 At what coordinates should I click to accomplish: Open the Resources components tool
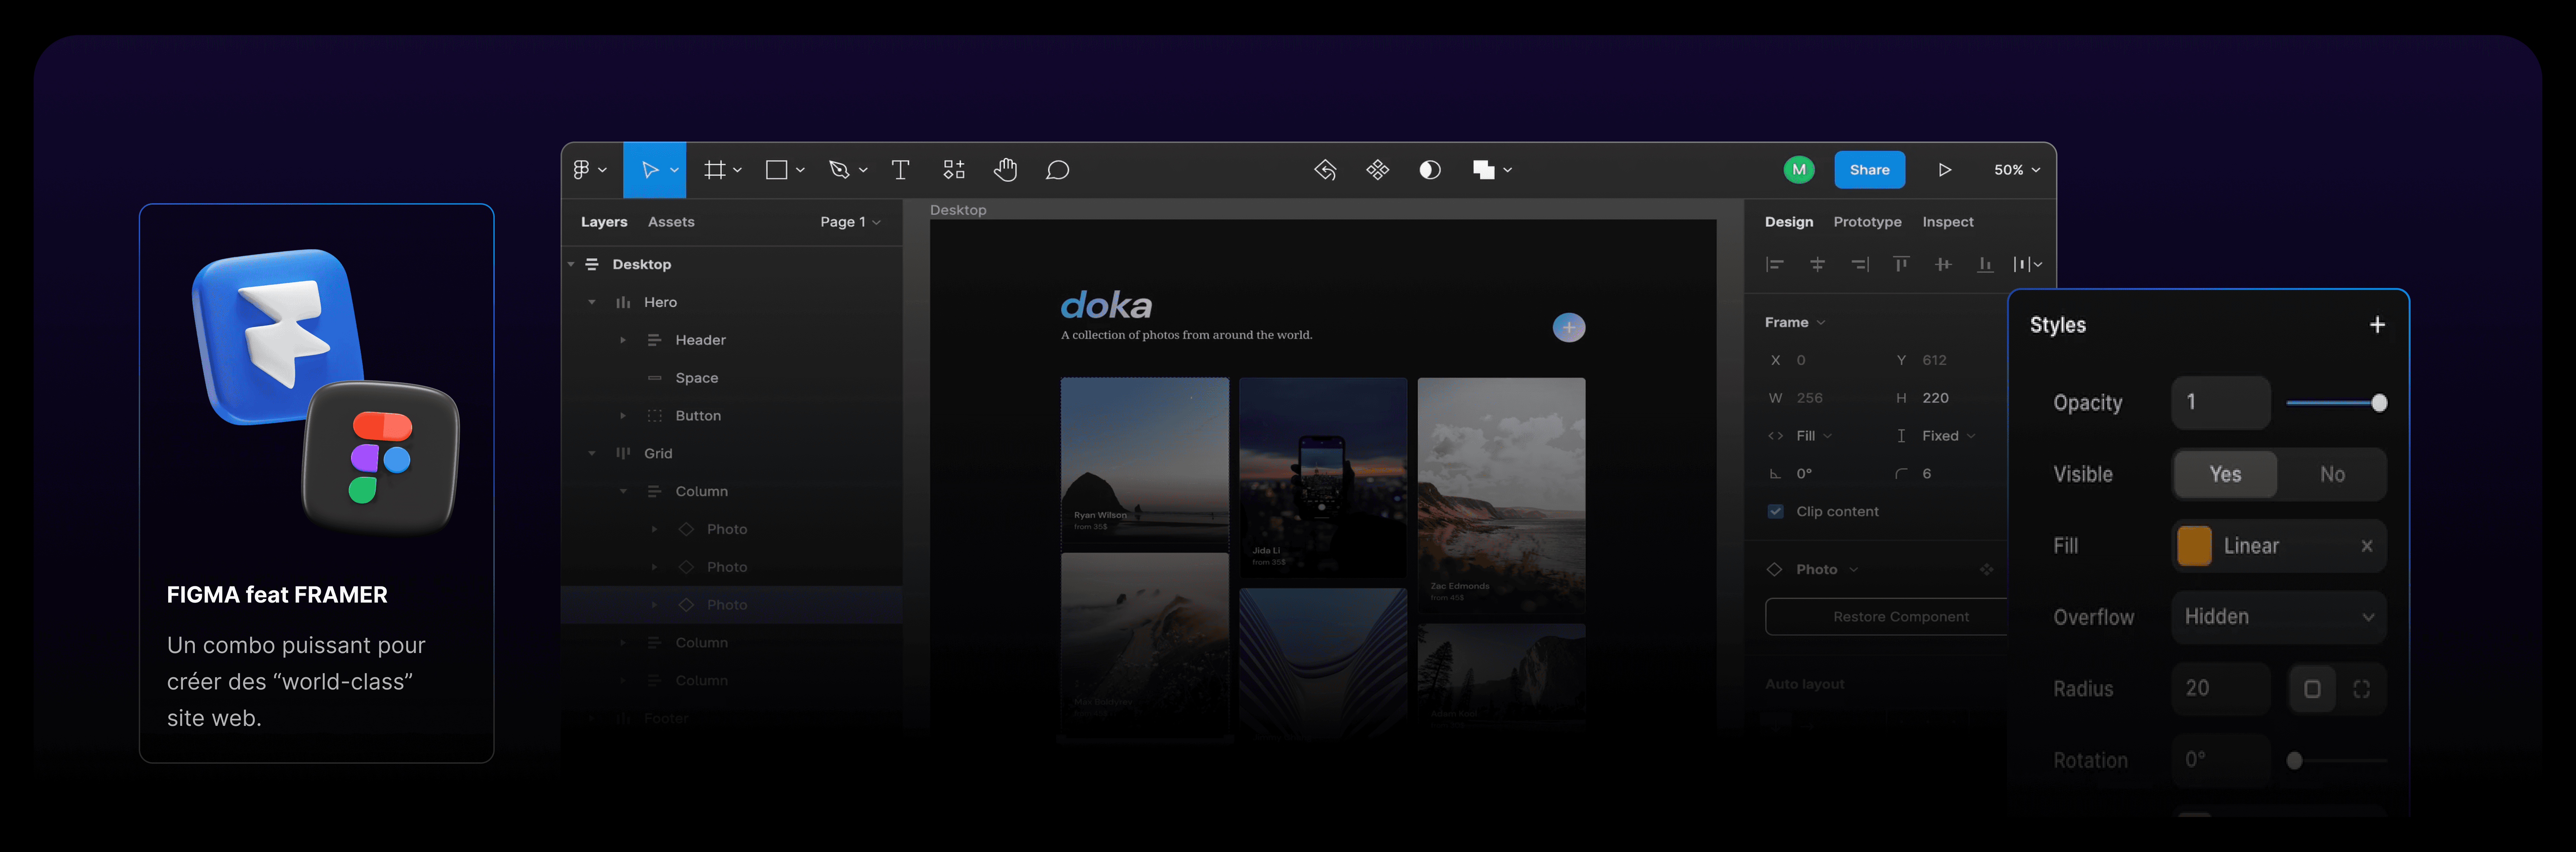pos(954,170)
